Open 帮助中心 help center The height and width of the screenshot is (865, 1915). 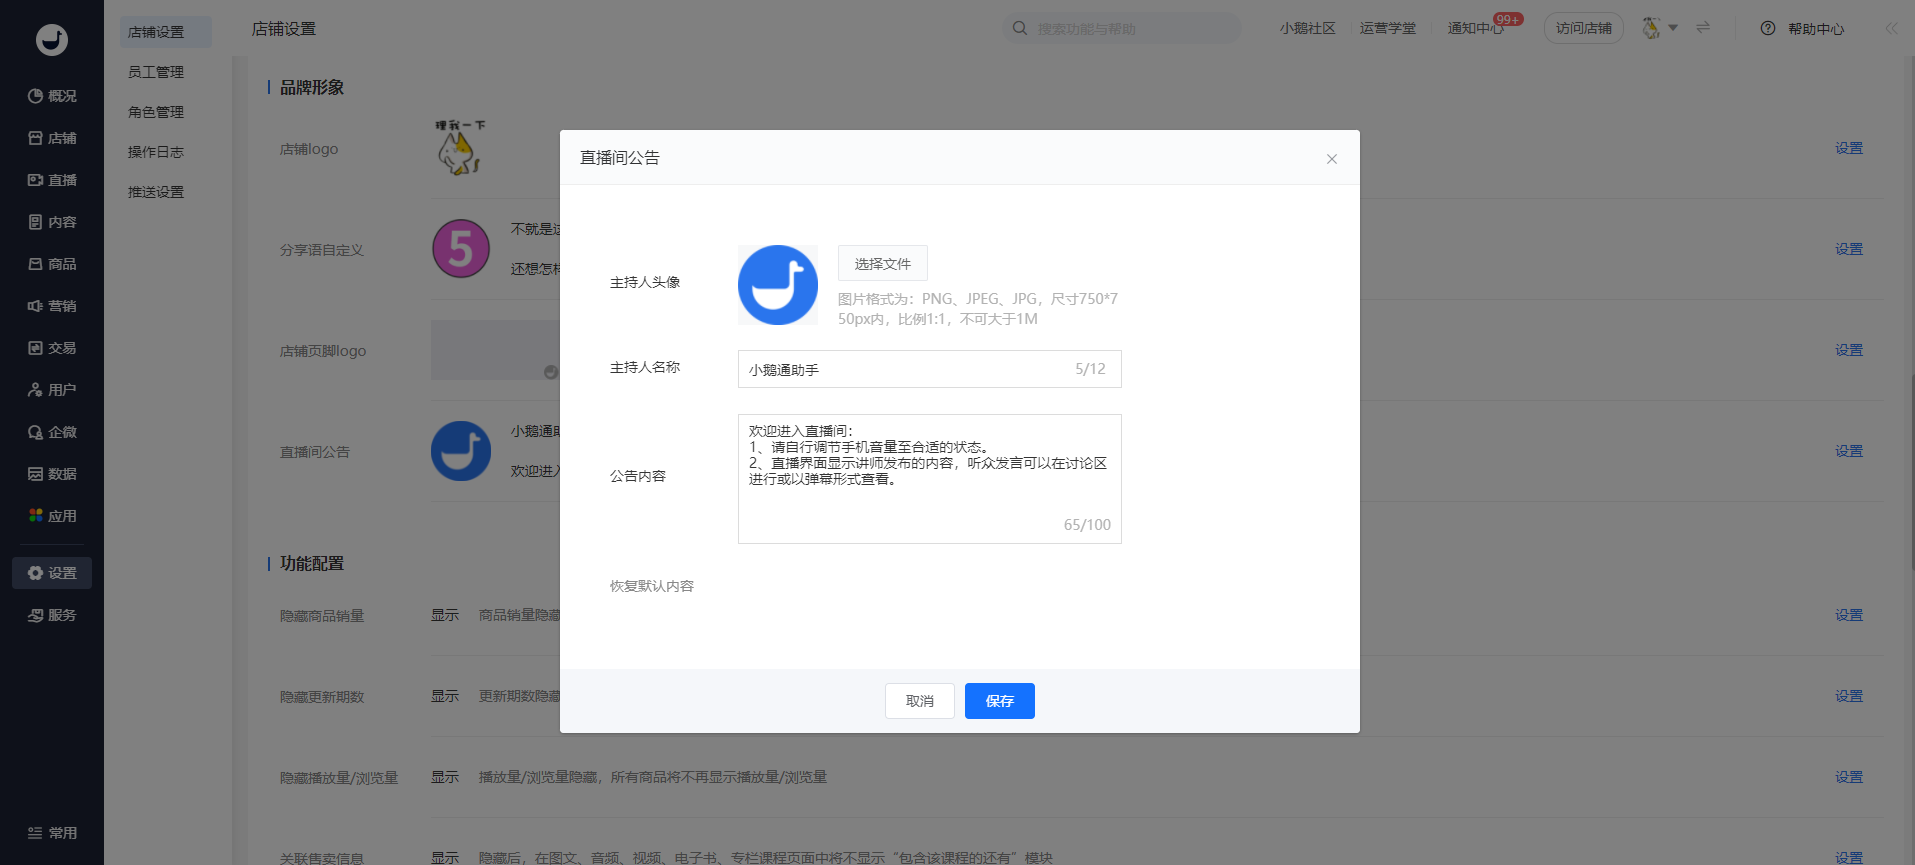tap(1803, 28)
